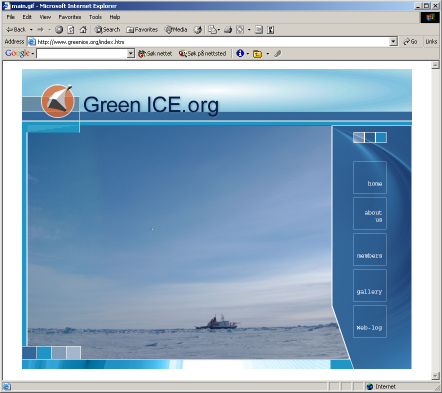Screen dimensions: 442x393
Task: Open the Favorites menu
Action: tap(70, 17)
